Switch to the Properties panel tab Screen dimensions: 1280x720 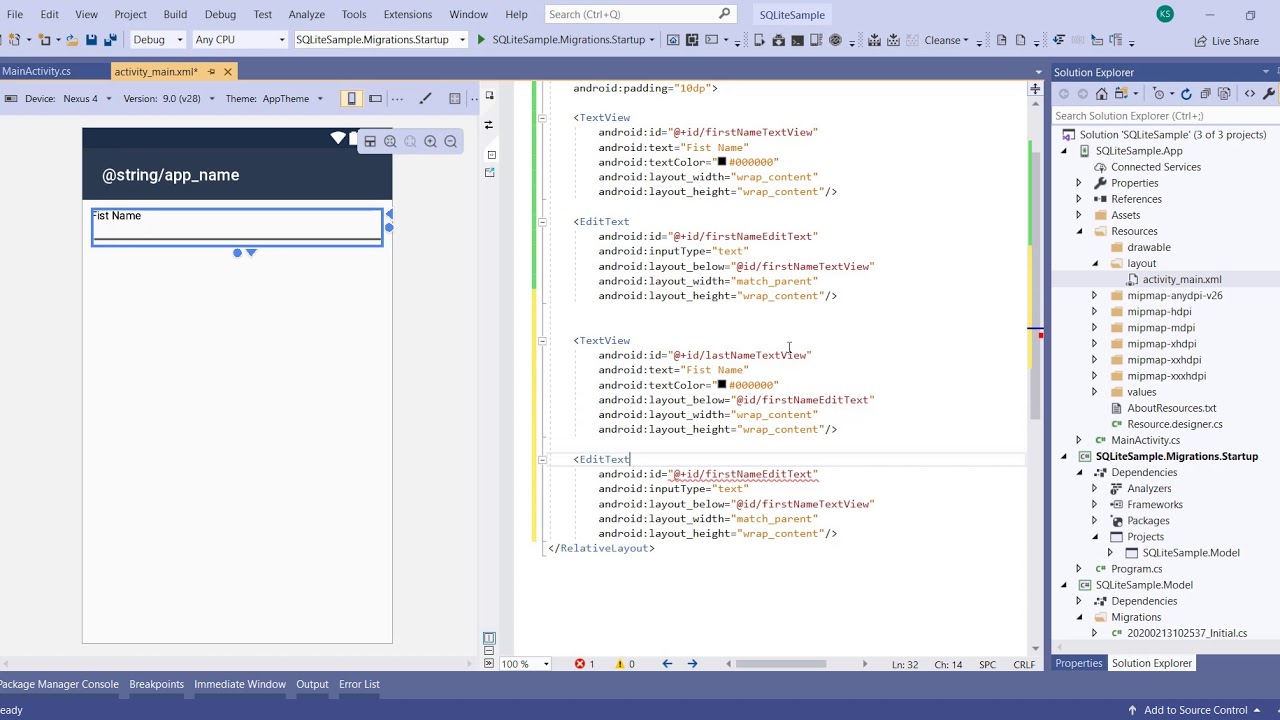[1078, 663]
